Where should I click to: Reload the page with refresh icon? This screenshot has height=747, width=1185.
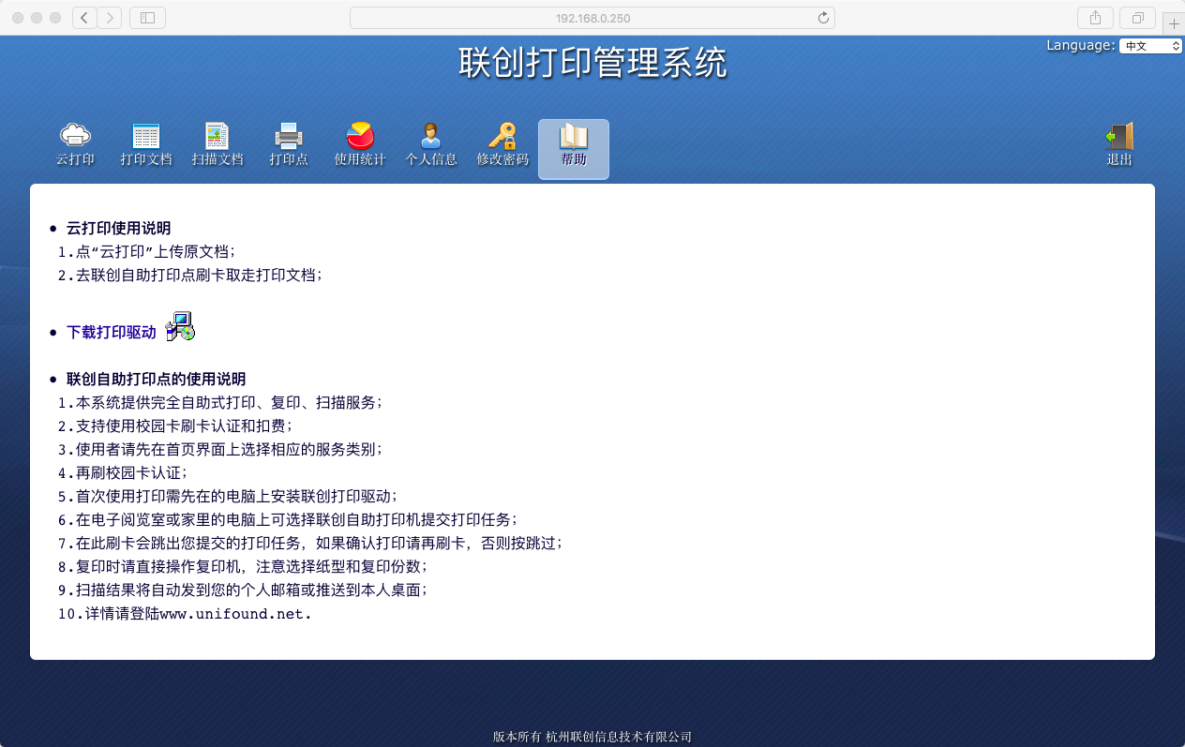click(x=823, y=18)
